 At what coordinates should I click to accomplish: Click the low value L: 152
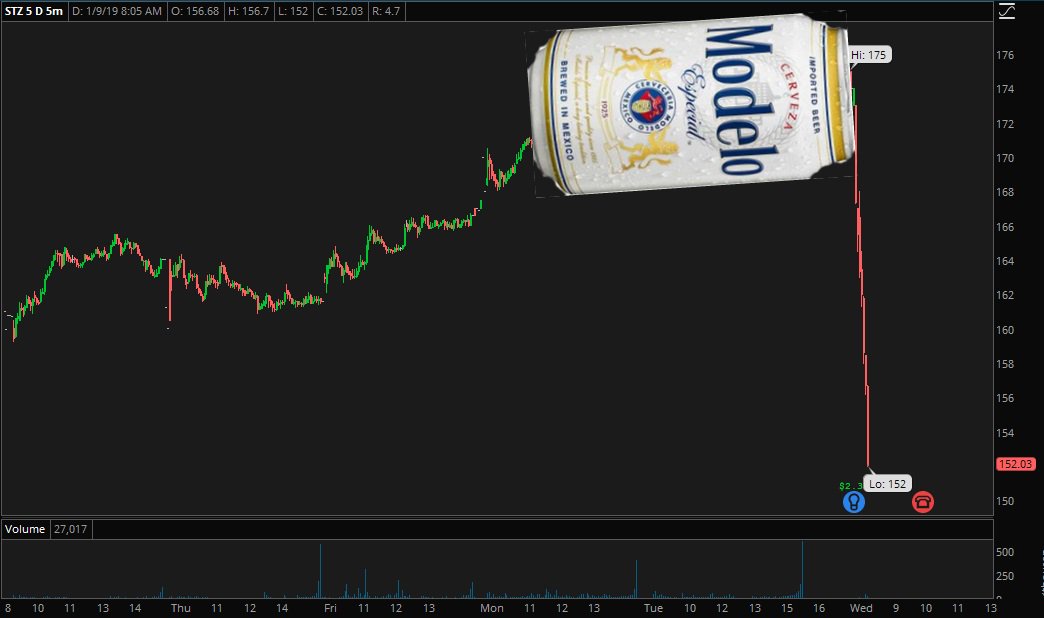(x=293, y=11)
